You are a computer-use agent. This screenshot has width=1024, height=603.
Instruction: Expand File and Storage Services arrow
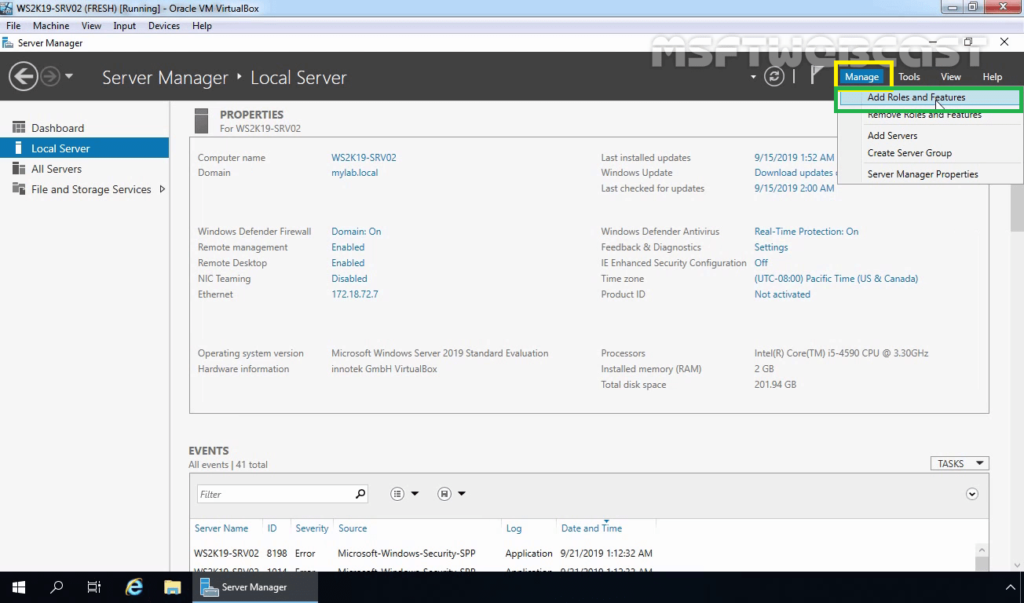[162, 189]
